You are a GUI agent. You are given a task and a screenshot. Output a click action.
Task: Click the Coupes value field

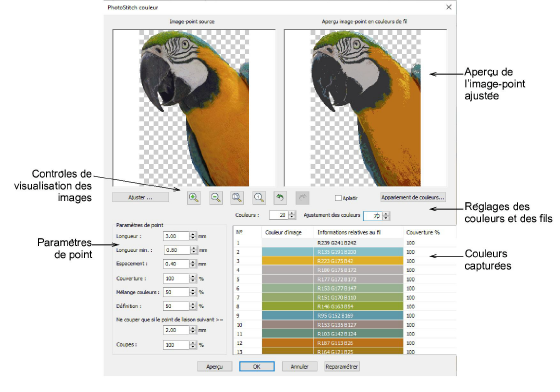176,345
